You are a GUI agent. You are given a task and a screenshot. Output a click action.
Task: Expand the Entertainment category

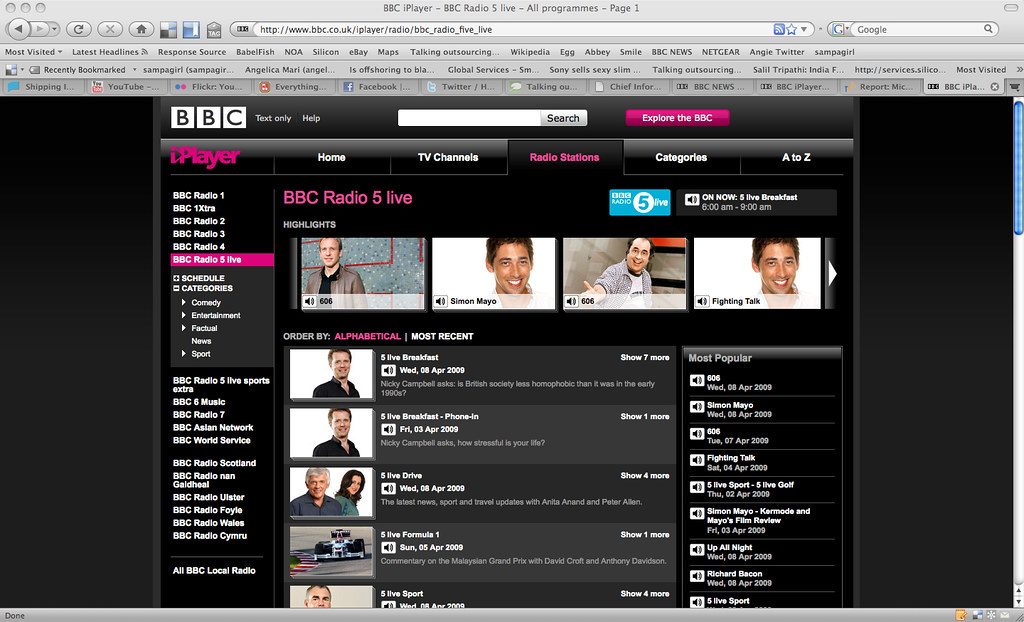pos(184,315)
